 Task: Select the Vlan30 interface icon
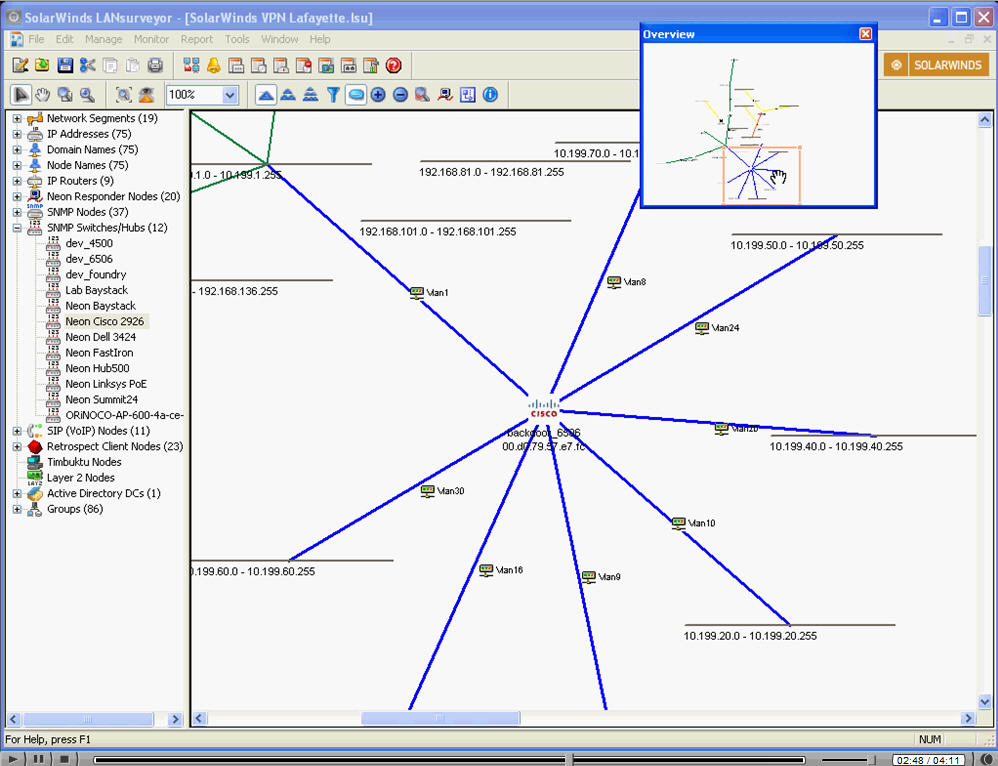428,491
